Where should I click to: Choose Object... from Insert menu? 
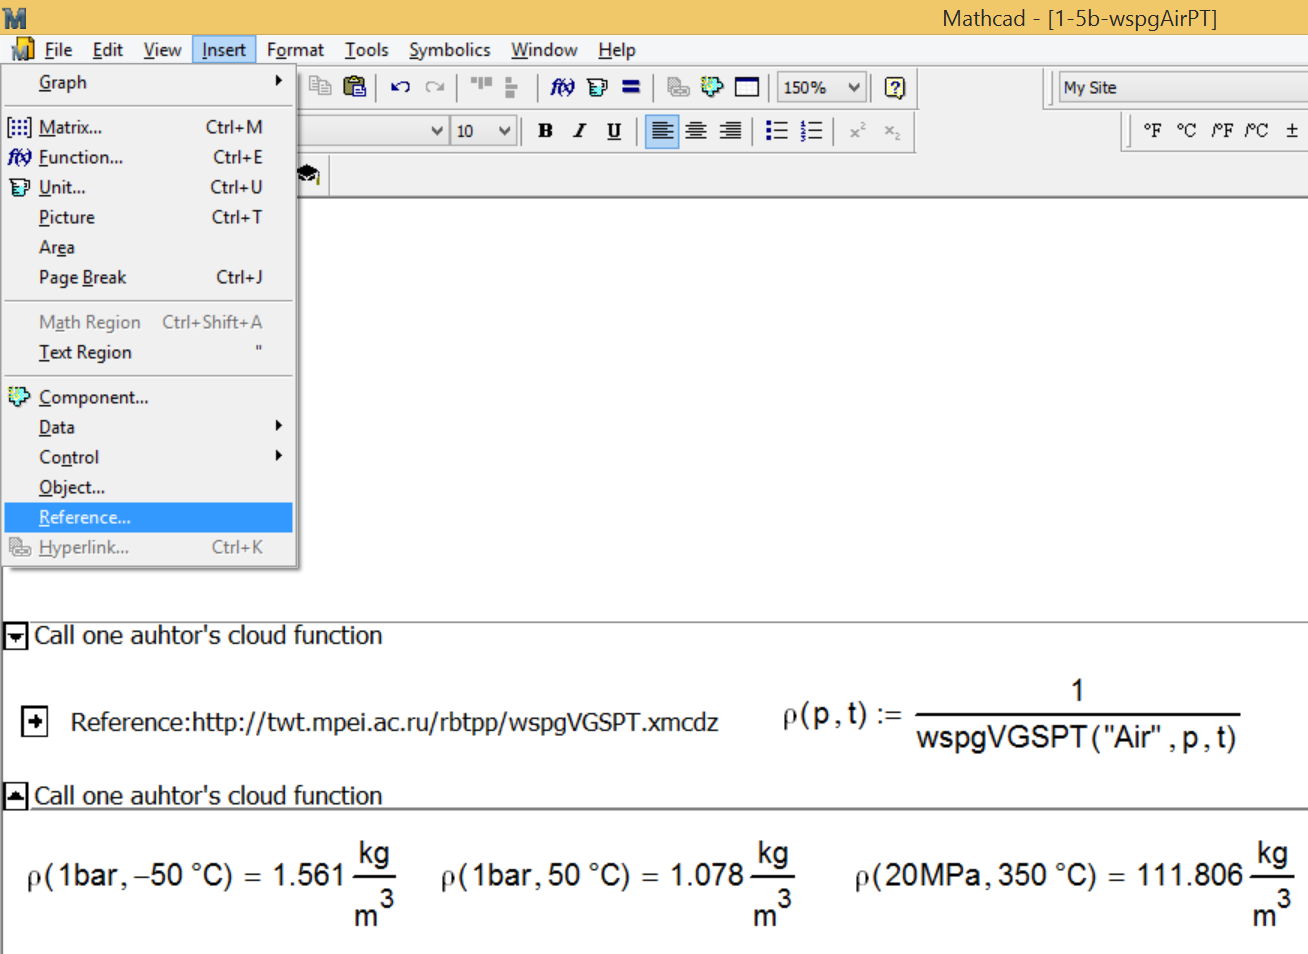pos(148,487)
